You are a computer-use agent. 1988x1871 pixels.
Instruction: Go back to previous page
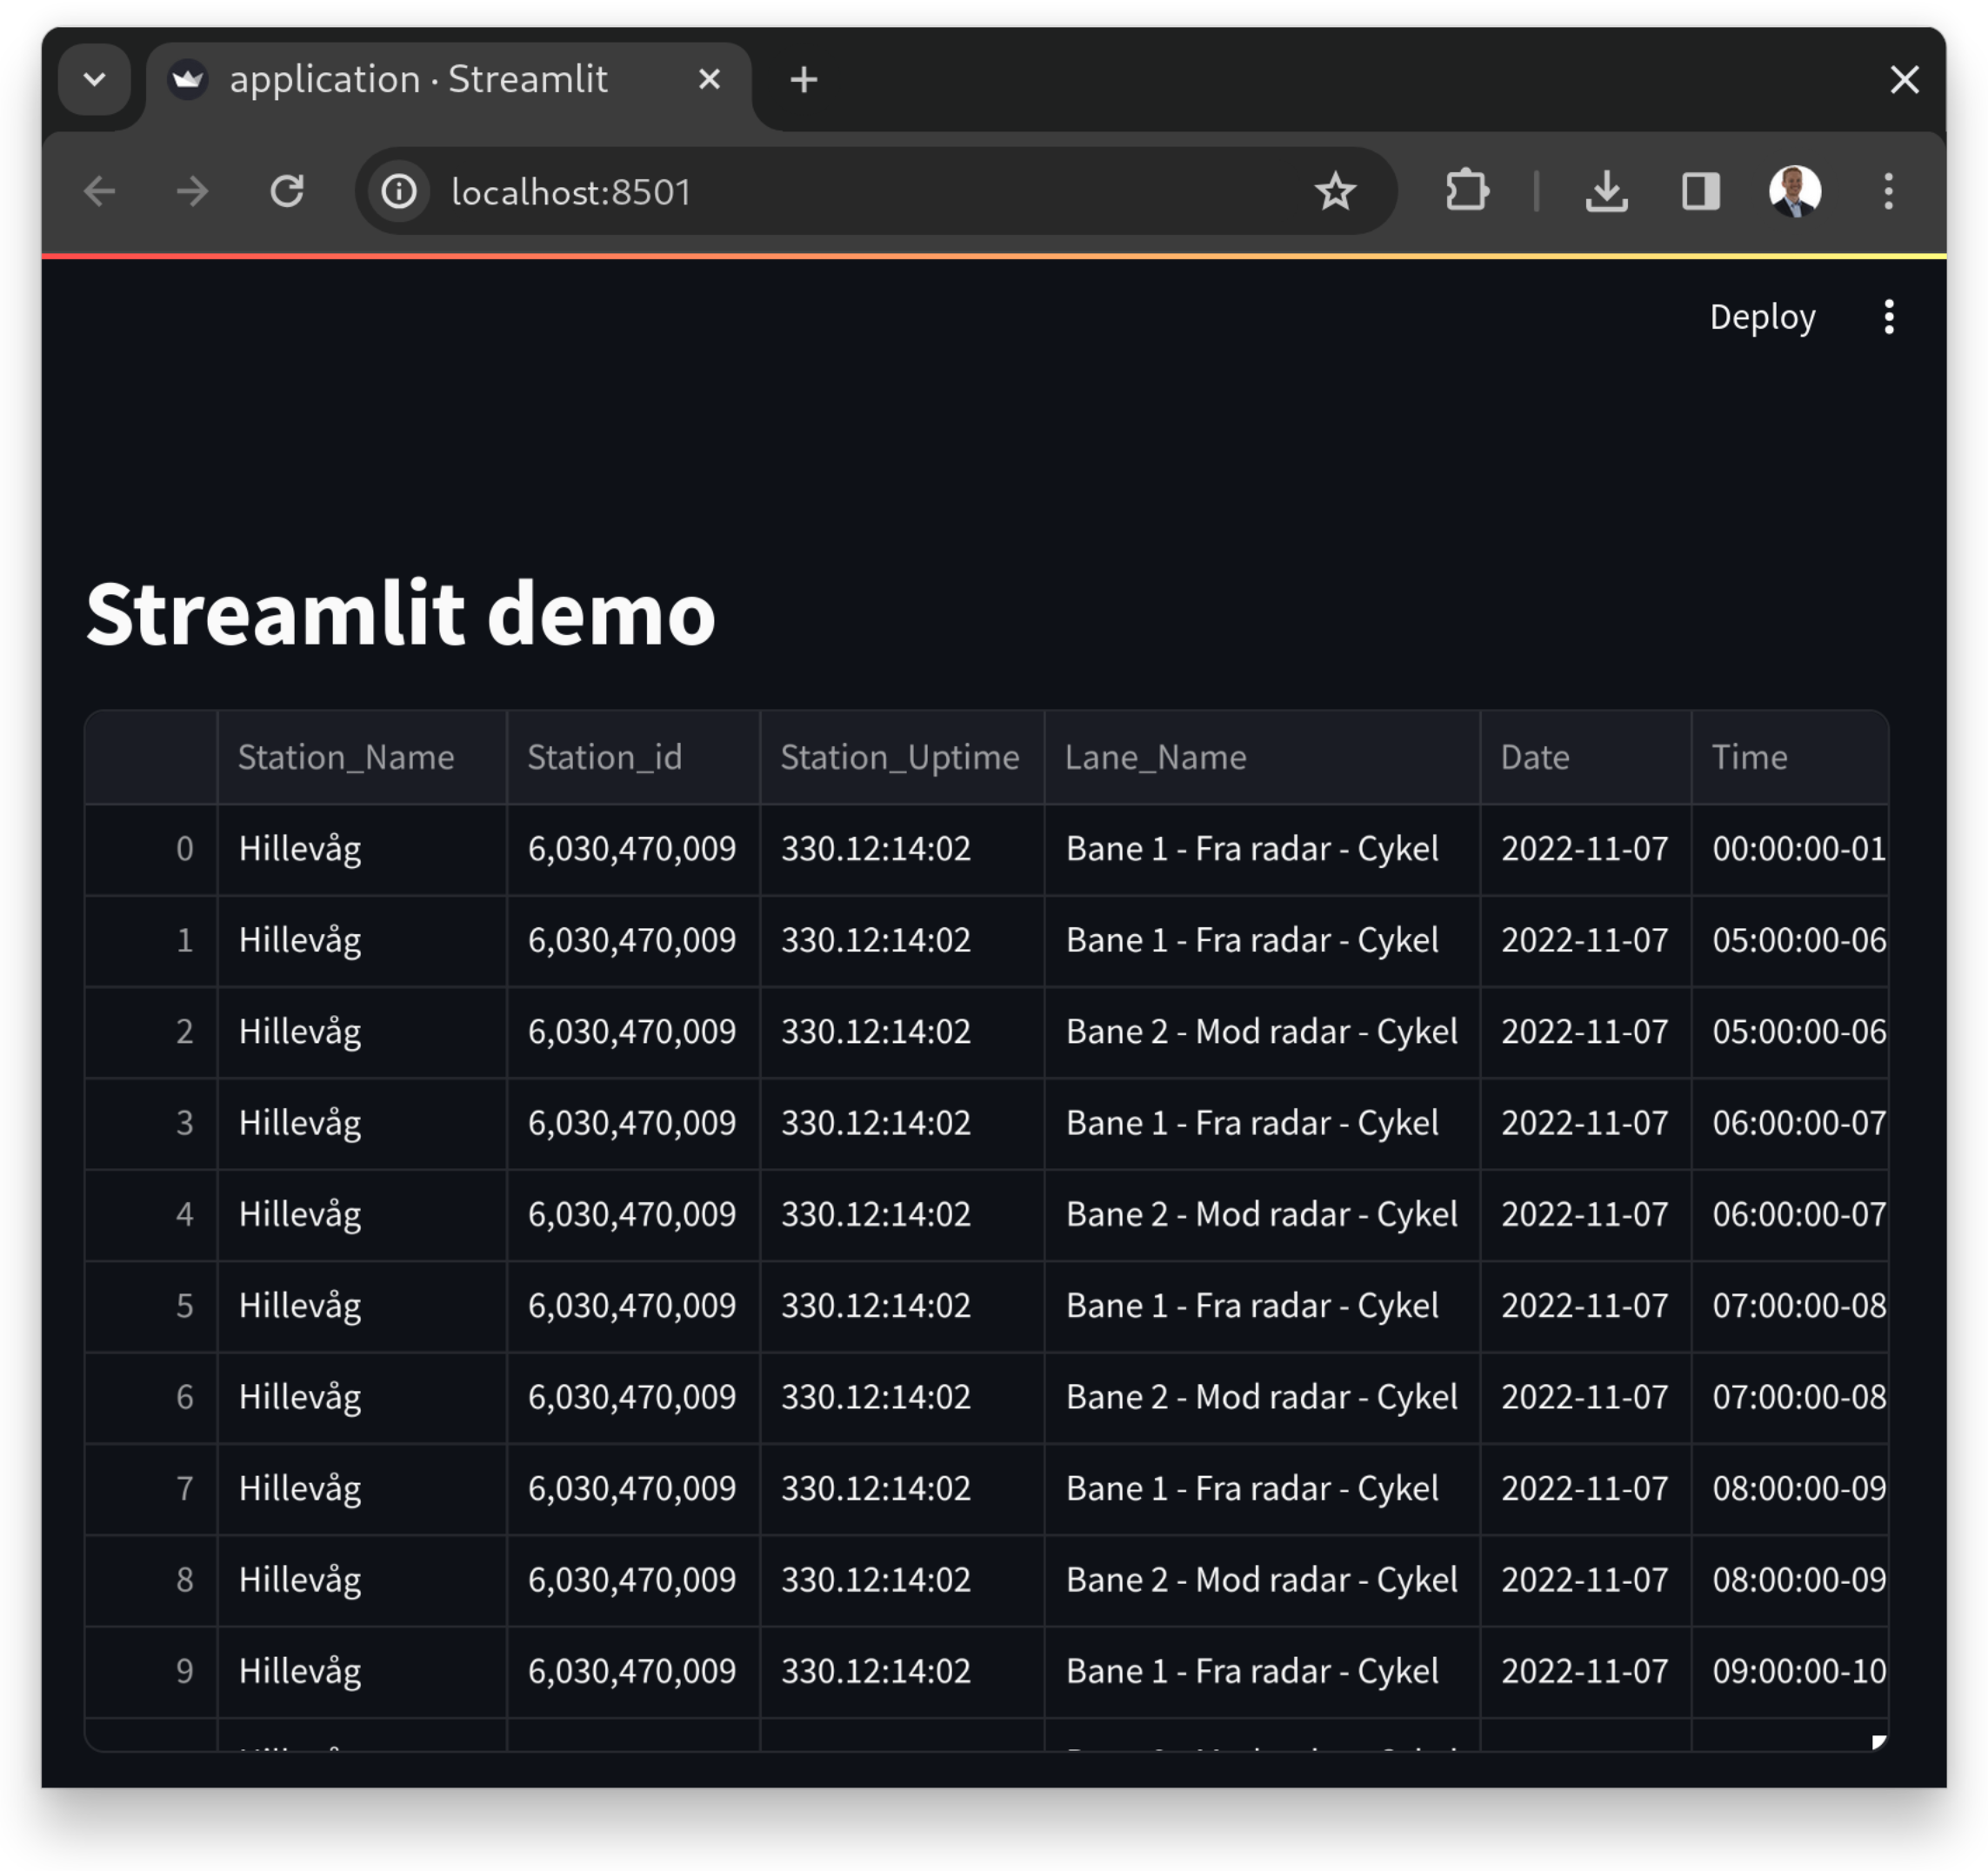tap(100, 191)
